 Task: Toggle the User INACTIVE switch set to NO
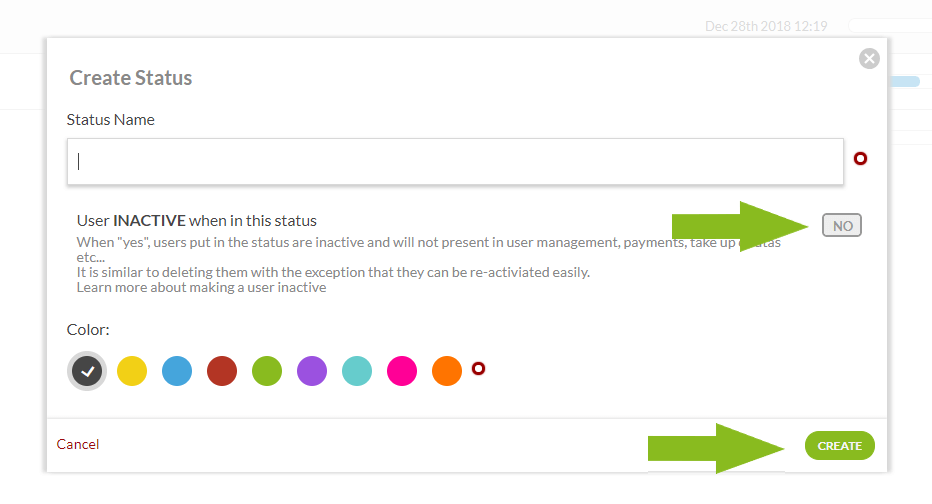pos(842,226)
